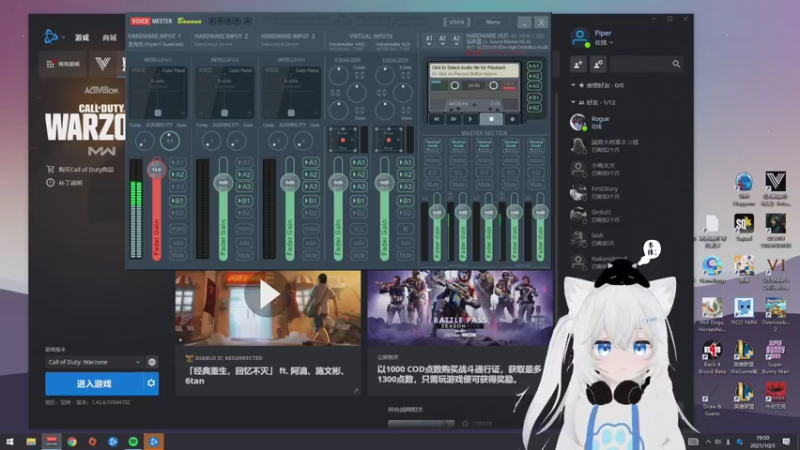Image resolution: width=800 pixels, height=450 pixels.
Task: Click the M.C button on Voicemeeter VAIO strip
Action: (358, 229)
